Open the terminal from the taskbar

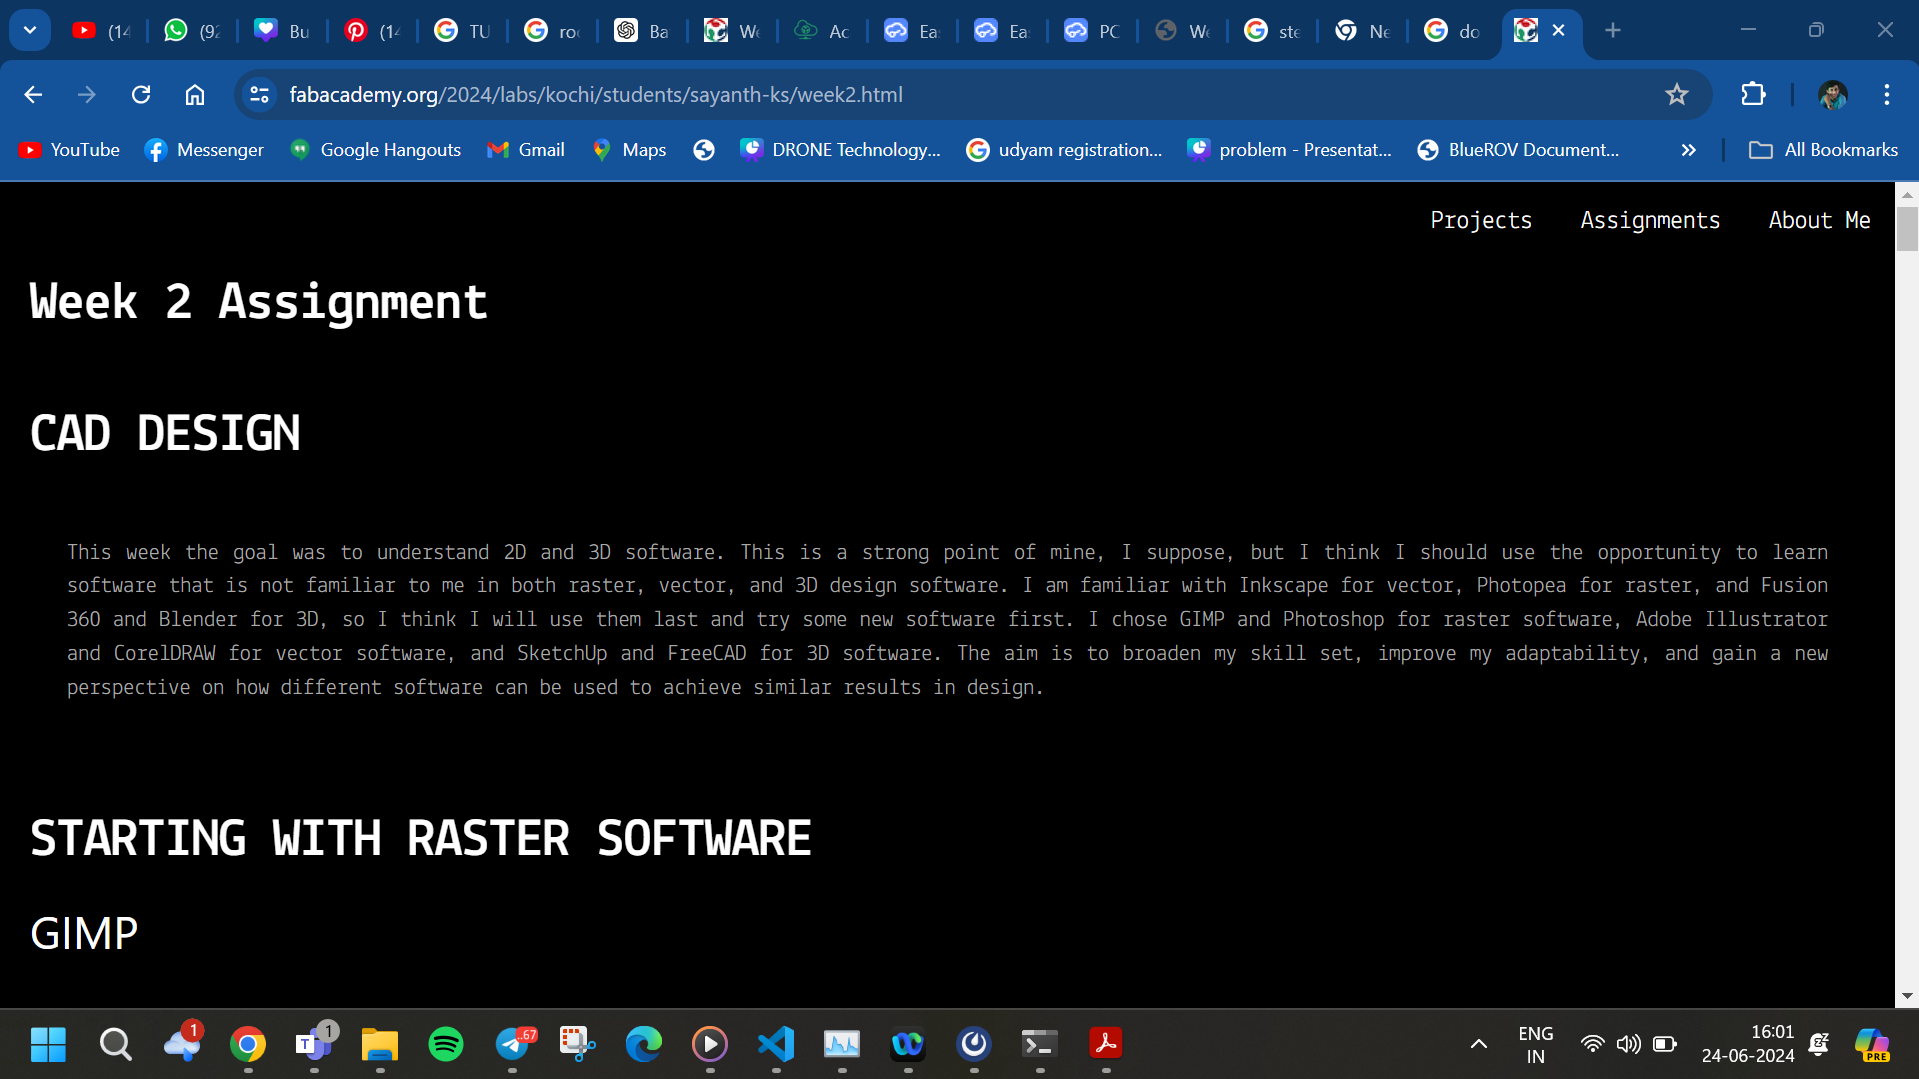(x=1040, y=1044)
